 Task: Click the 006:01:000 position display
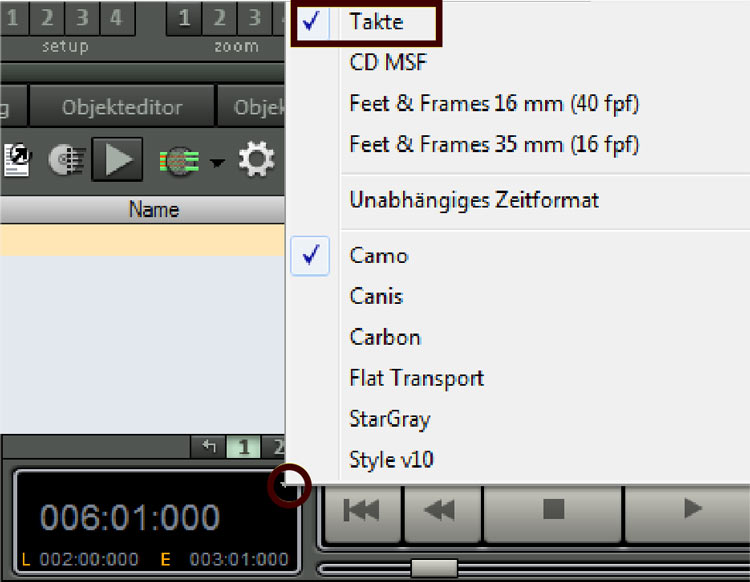(130, 518)
